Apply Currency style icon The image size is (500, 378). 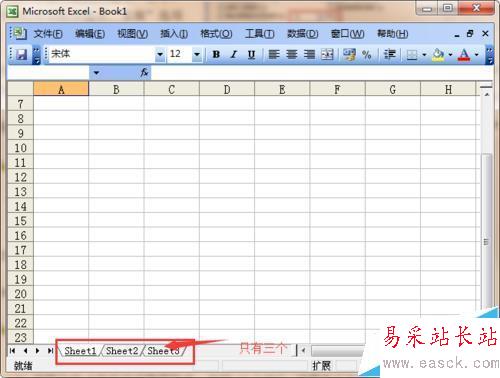(349, 54)
